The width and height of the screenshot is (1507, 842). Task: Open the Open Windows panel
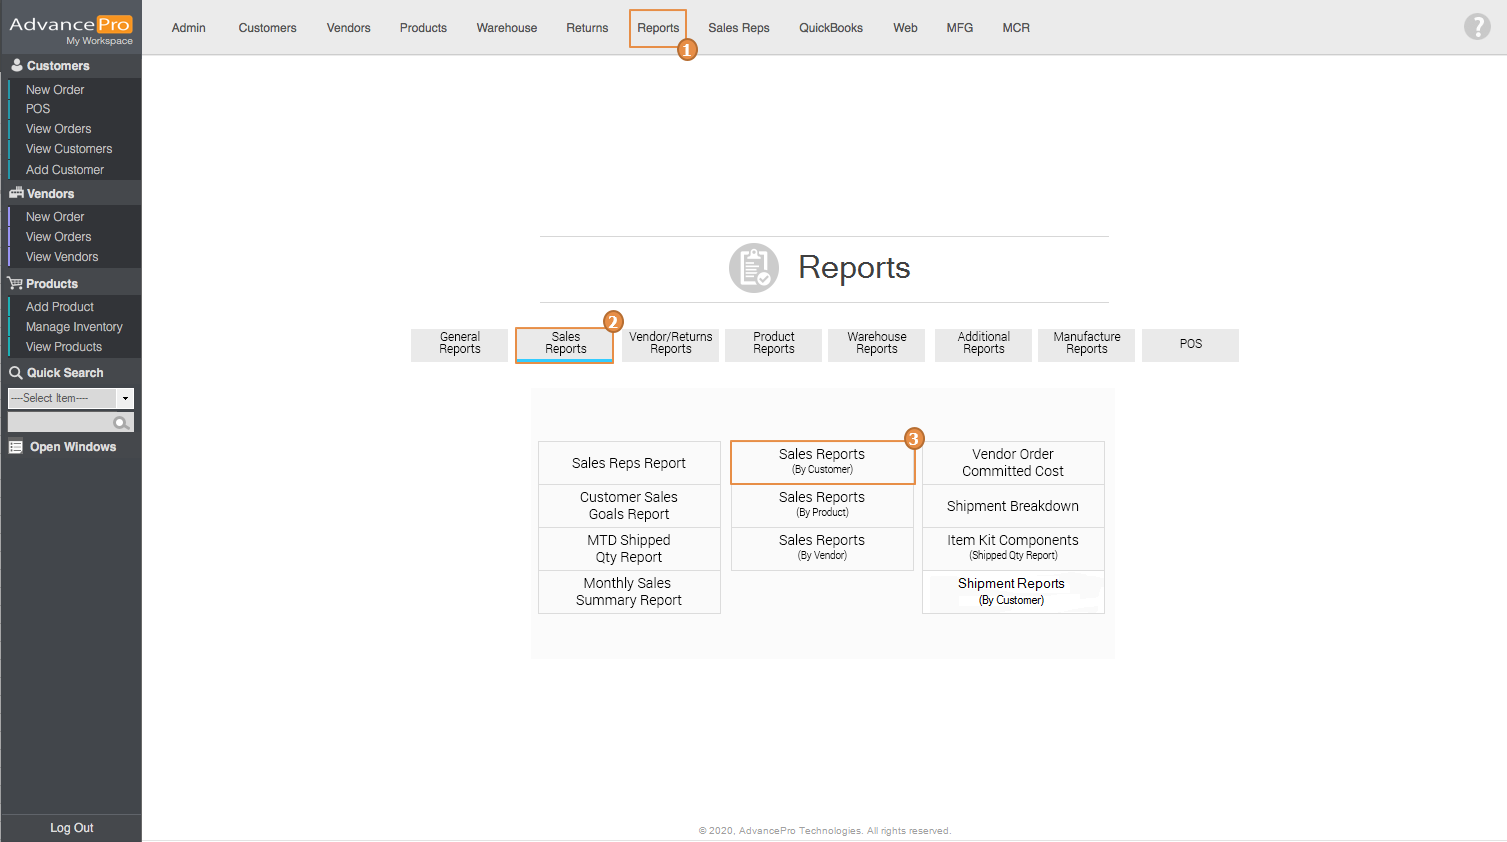[x=72, y=447]
